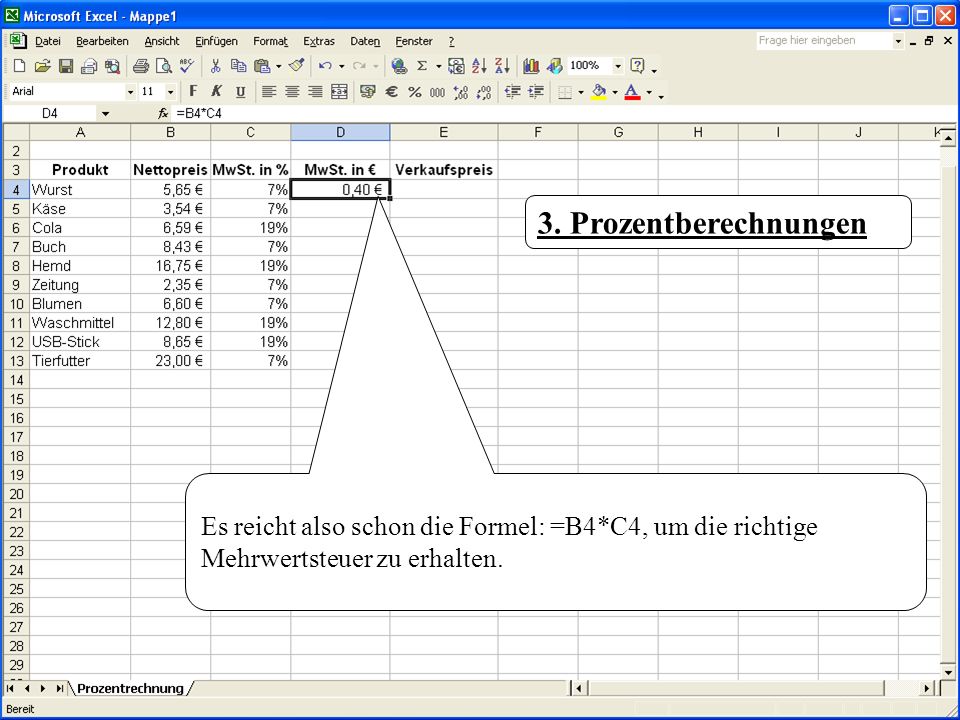
Task: Save the workbook with the floppy icon
Action: pos(66,66)
